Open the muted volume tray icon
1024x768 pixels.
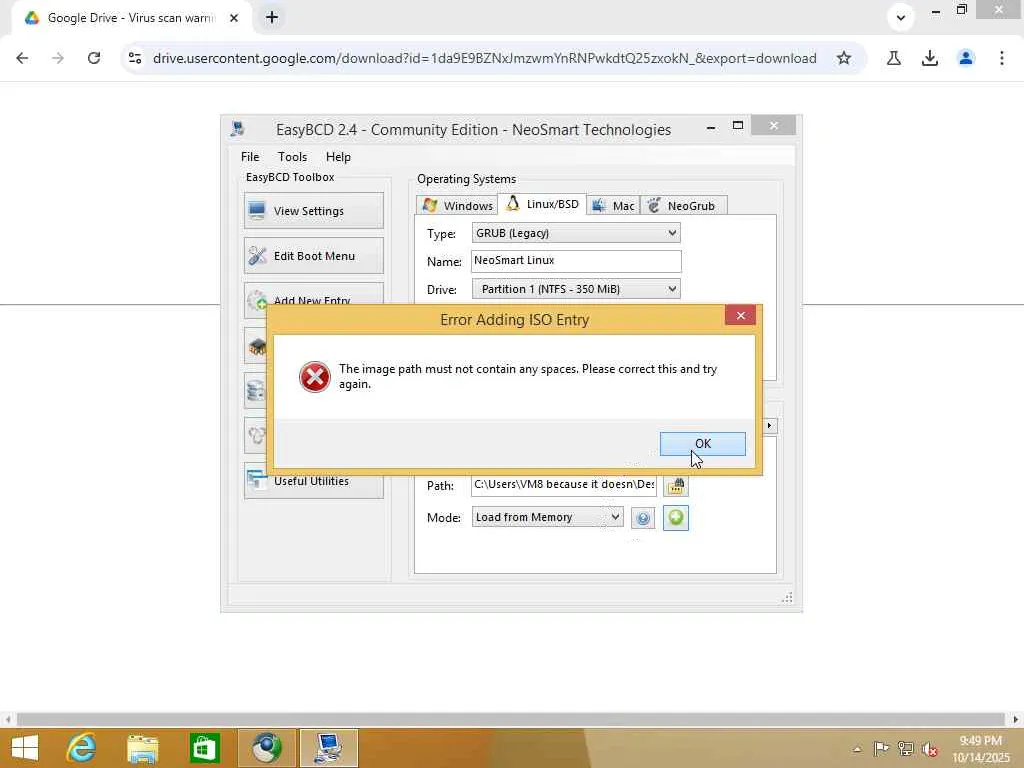pyautogui.click(x=930, y=749)
